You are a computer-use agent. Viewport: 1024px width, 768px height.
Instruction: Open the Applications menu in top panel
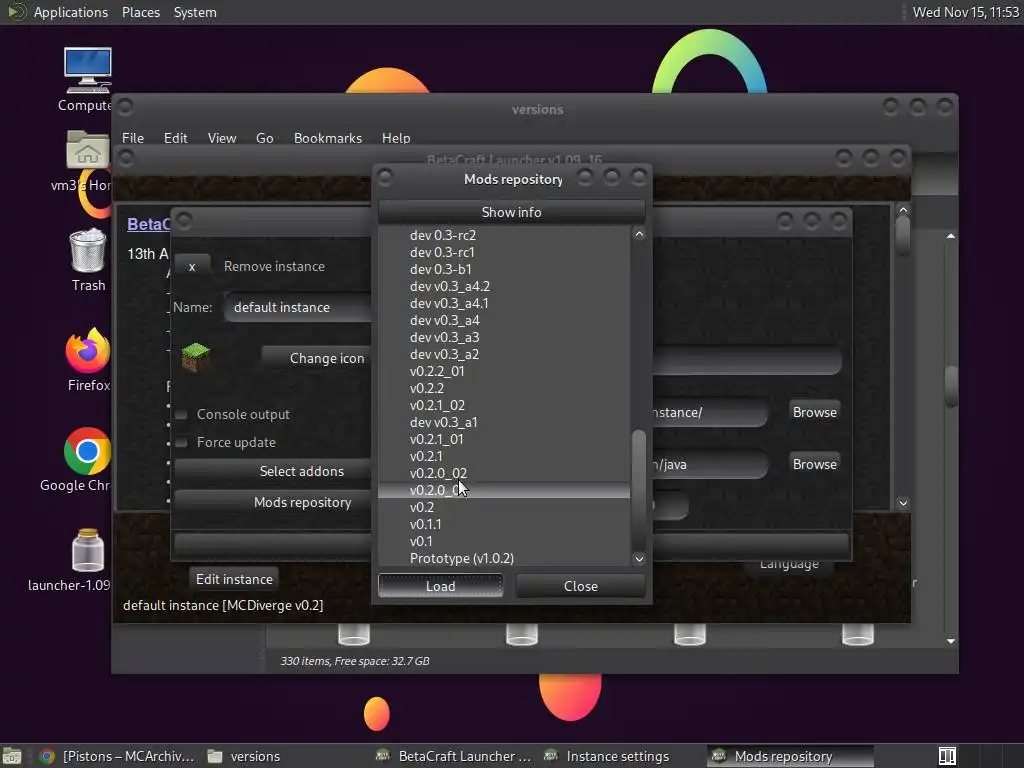tap(71, 12)
